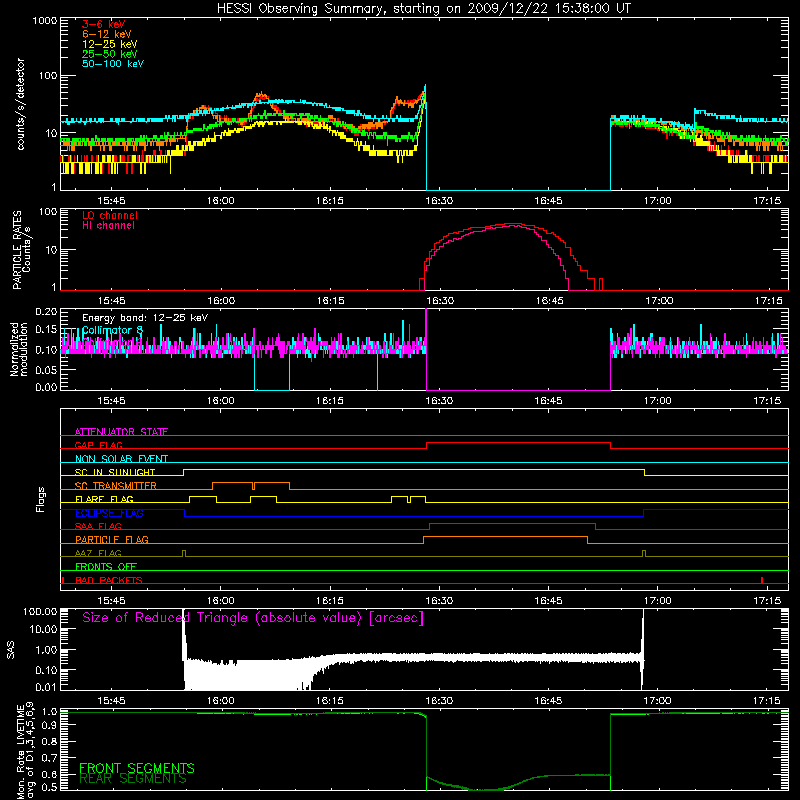Select the ATTENUATOR STATE flag label

pos(121,432)
